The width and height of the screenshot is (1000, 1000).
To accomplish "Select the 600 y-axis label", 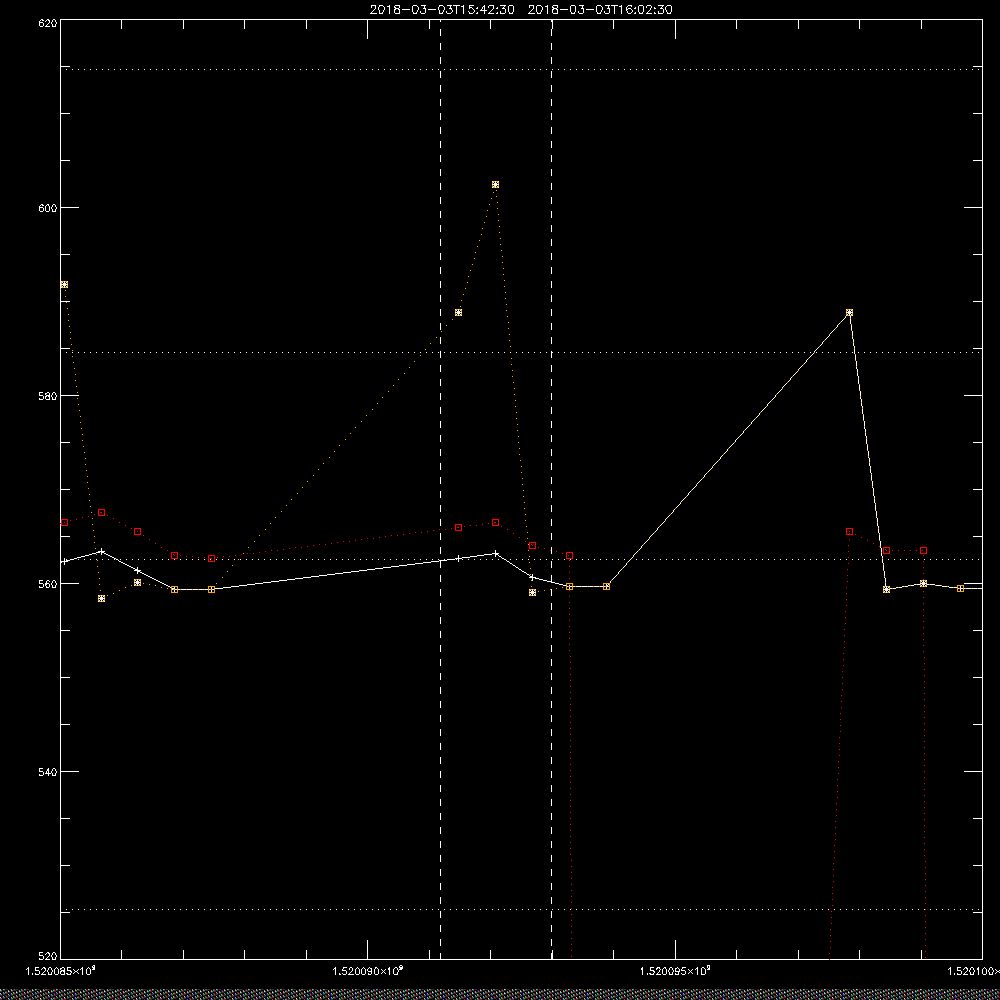I will coord(47,208).
